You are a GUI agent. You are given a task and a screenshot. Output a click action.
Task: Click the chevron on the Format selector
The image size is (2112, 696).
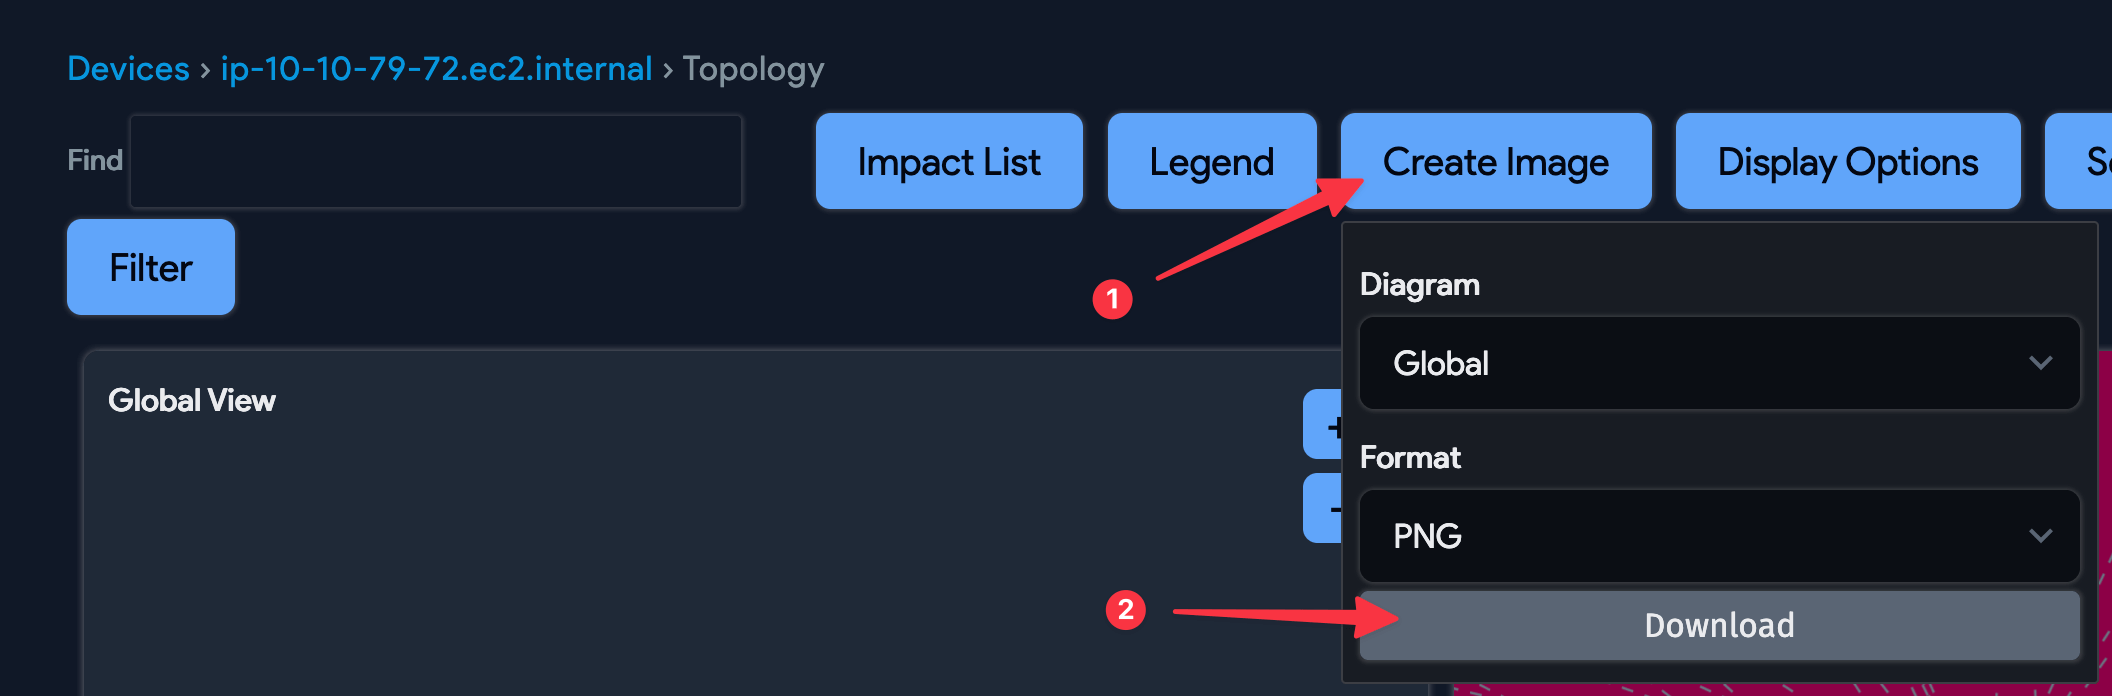point(2041,537)
